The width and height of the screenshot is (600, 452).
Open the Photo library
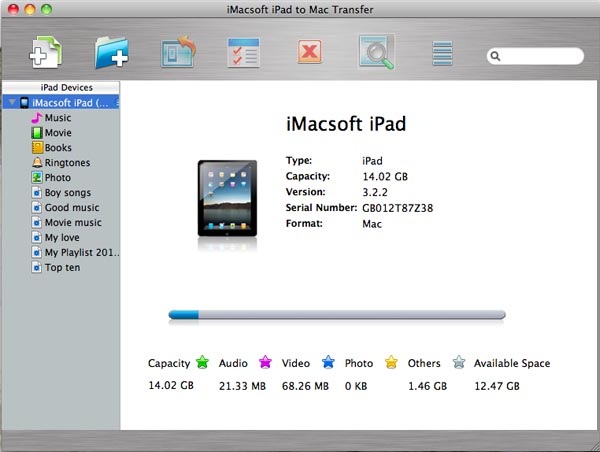click(x=58, y=178)
